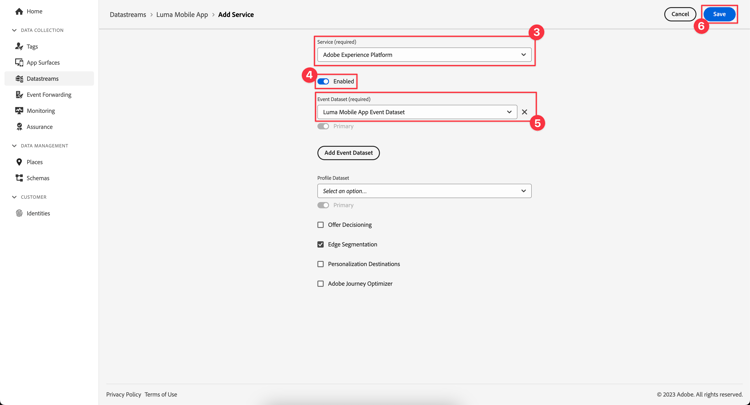Click the Places pin icon

(19, 162)
